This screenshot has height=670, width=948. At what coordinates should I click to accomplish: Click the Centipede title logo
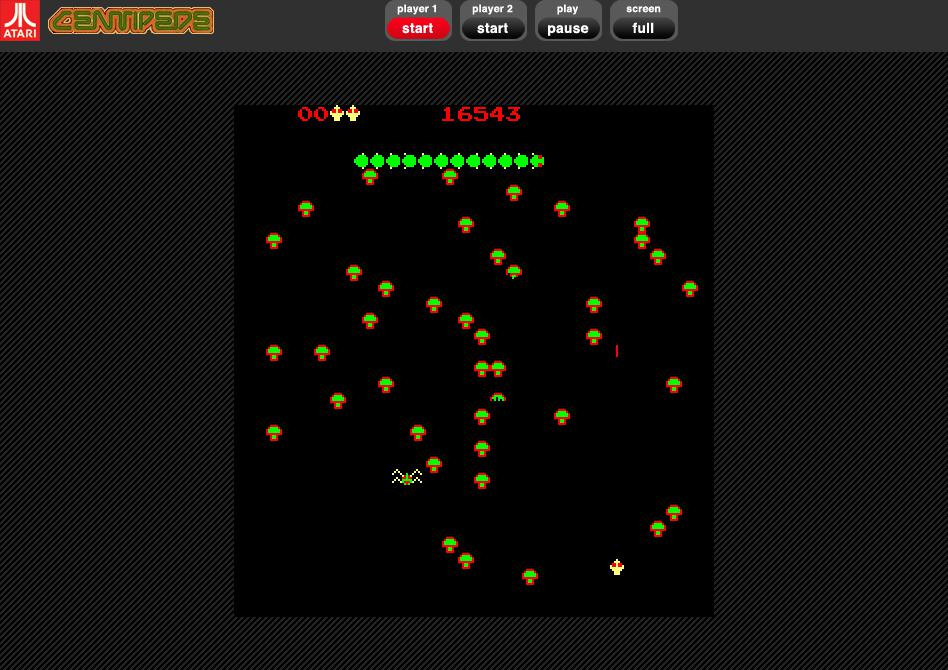[x=131, y=21]
